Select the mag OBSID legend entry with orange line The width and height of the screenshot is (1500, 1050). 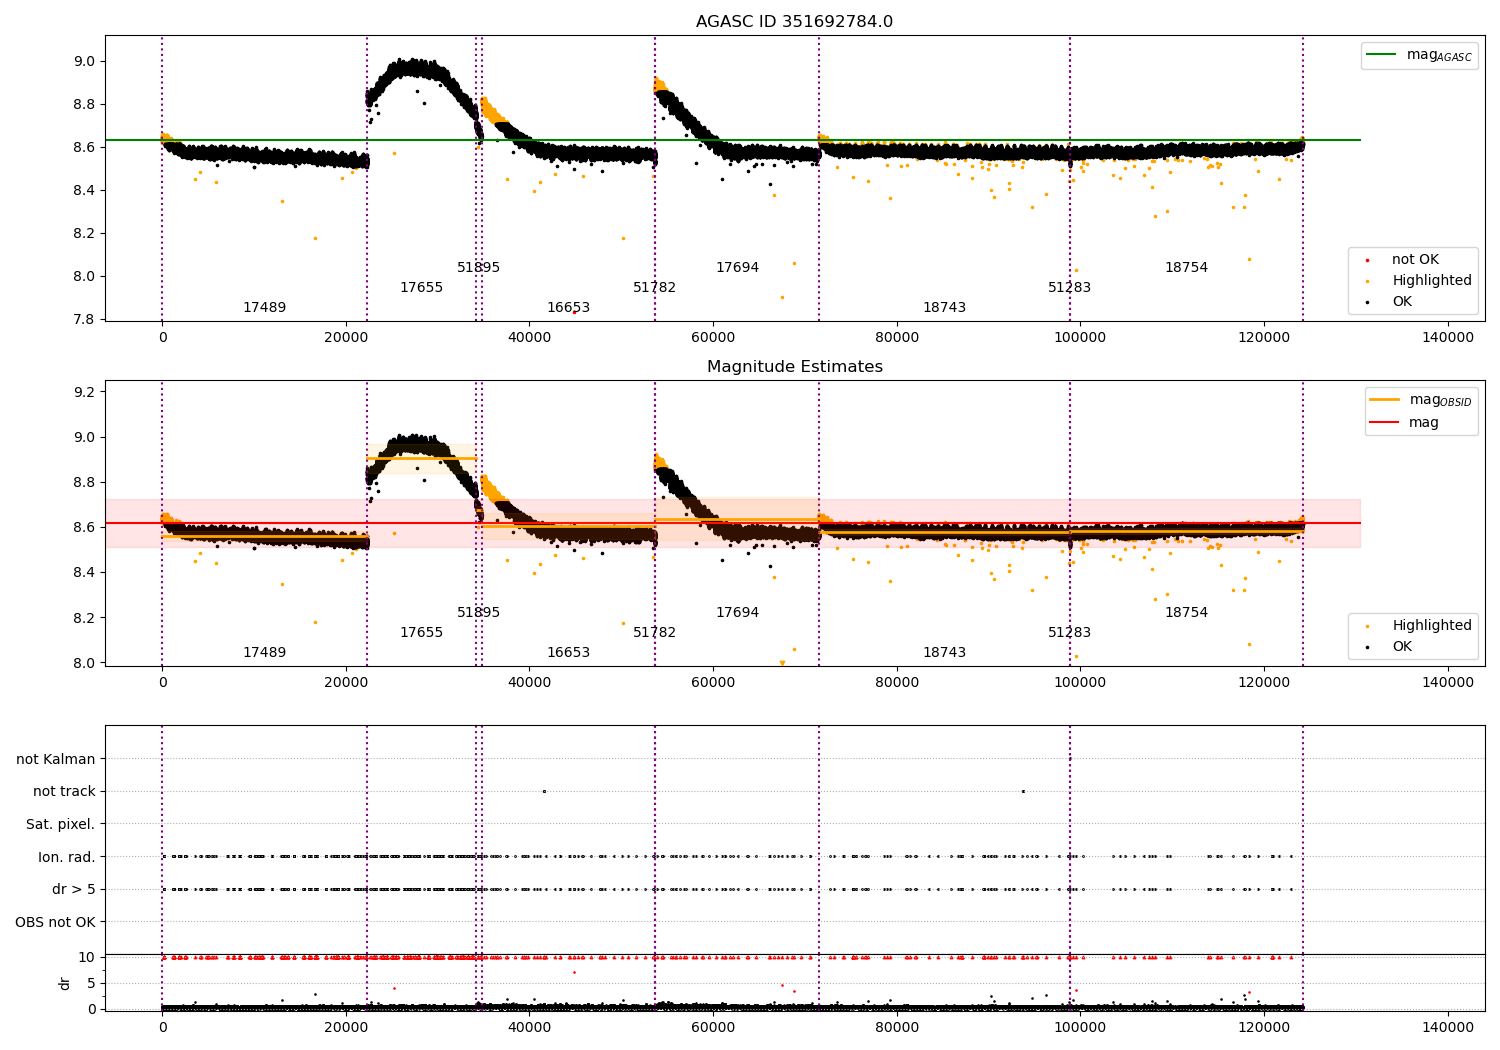tap(1421, 400)
